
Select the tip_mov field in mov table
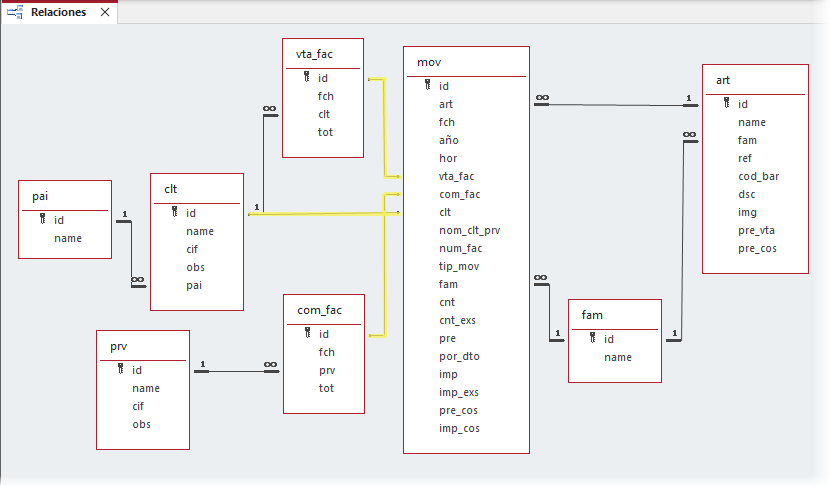point(459,266)
